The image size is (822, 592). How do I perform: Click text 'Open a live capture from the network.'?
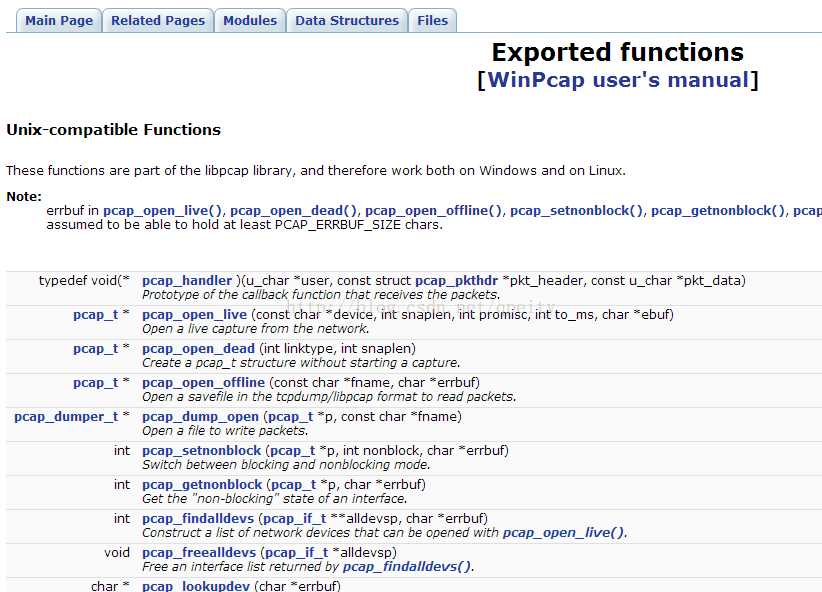[x=256, y=329]
